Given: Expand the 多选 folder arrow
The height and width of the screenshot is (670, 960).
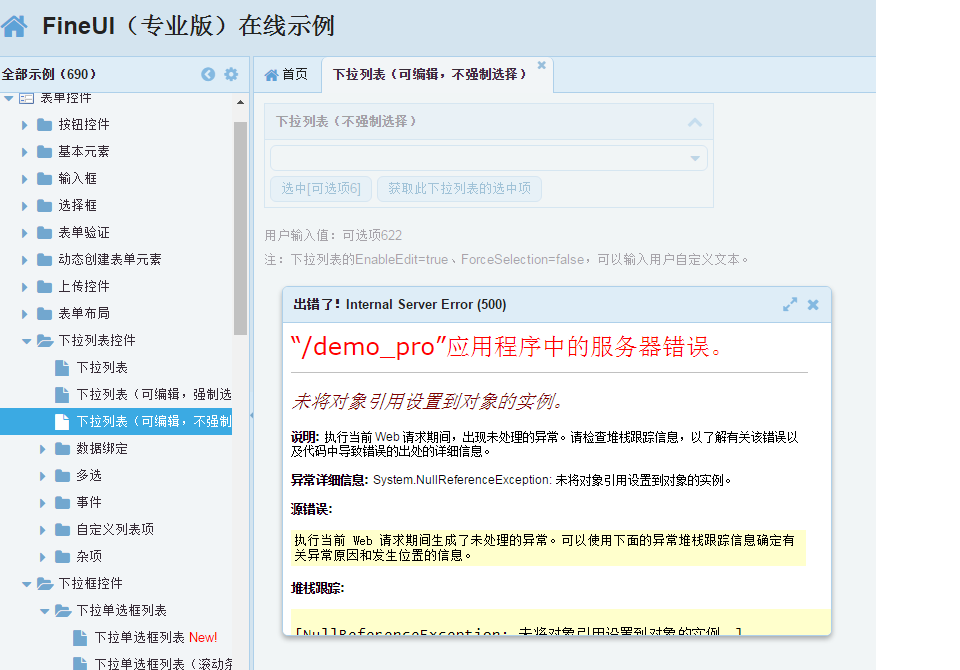Looking at the screenshot, I should (x=42, y=476).
